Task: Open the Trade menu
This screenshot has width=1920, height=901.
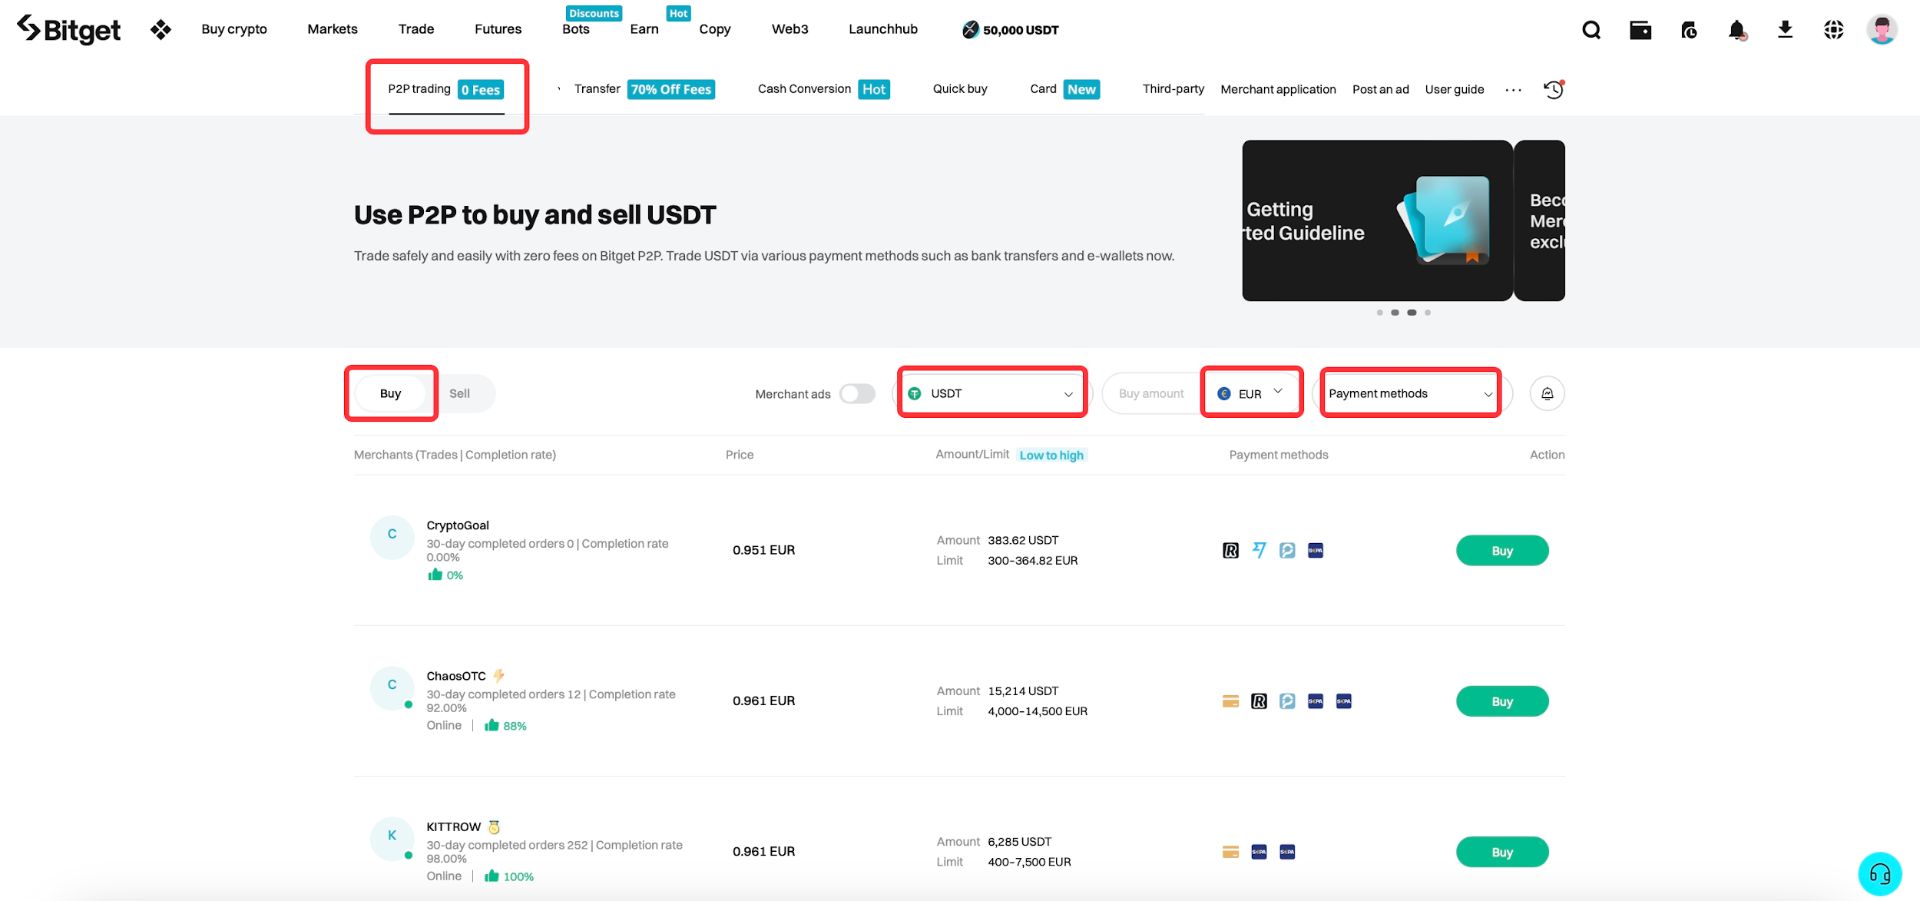Action: pyautogui.click(x=416, y=30)
